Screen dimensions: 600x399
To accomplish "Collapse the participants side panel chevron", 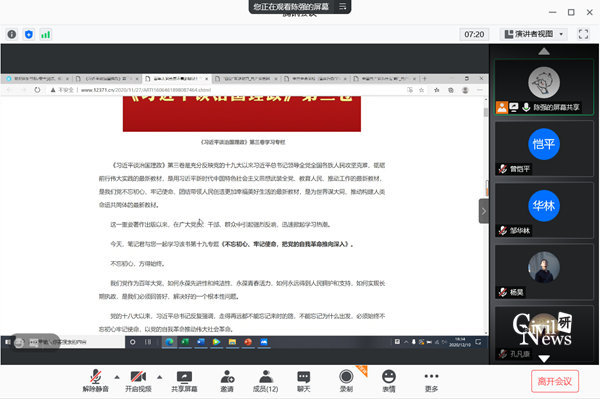I will pyautogui.click(x=484, y=211).
